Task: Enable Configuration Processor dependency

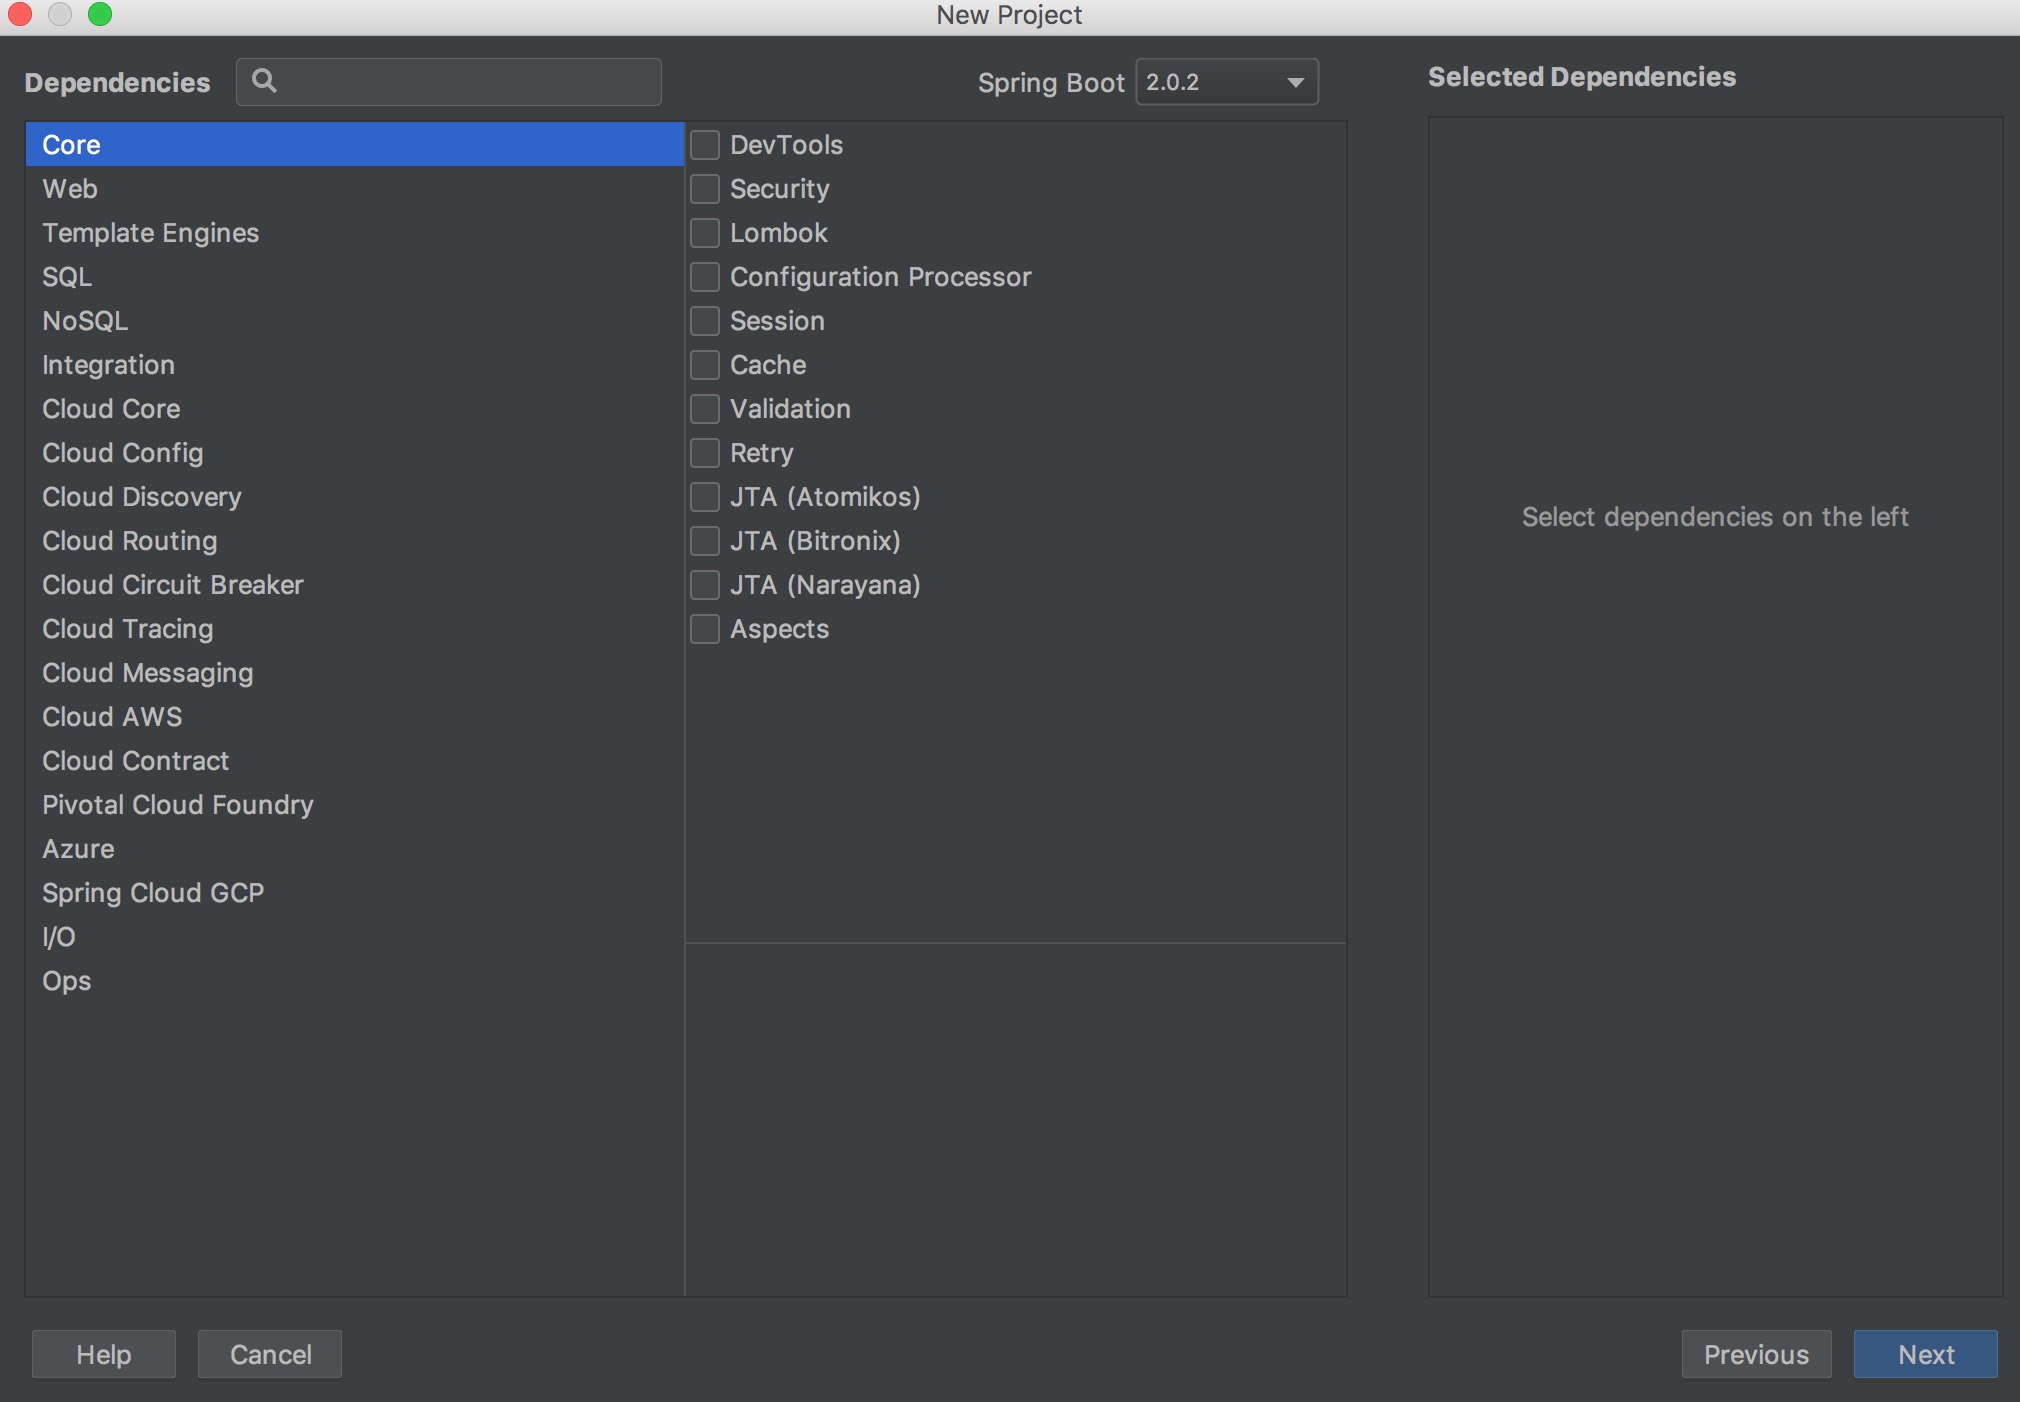Action: [705, 277]
